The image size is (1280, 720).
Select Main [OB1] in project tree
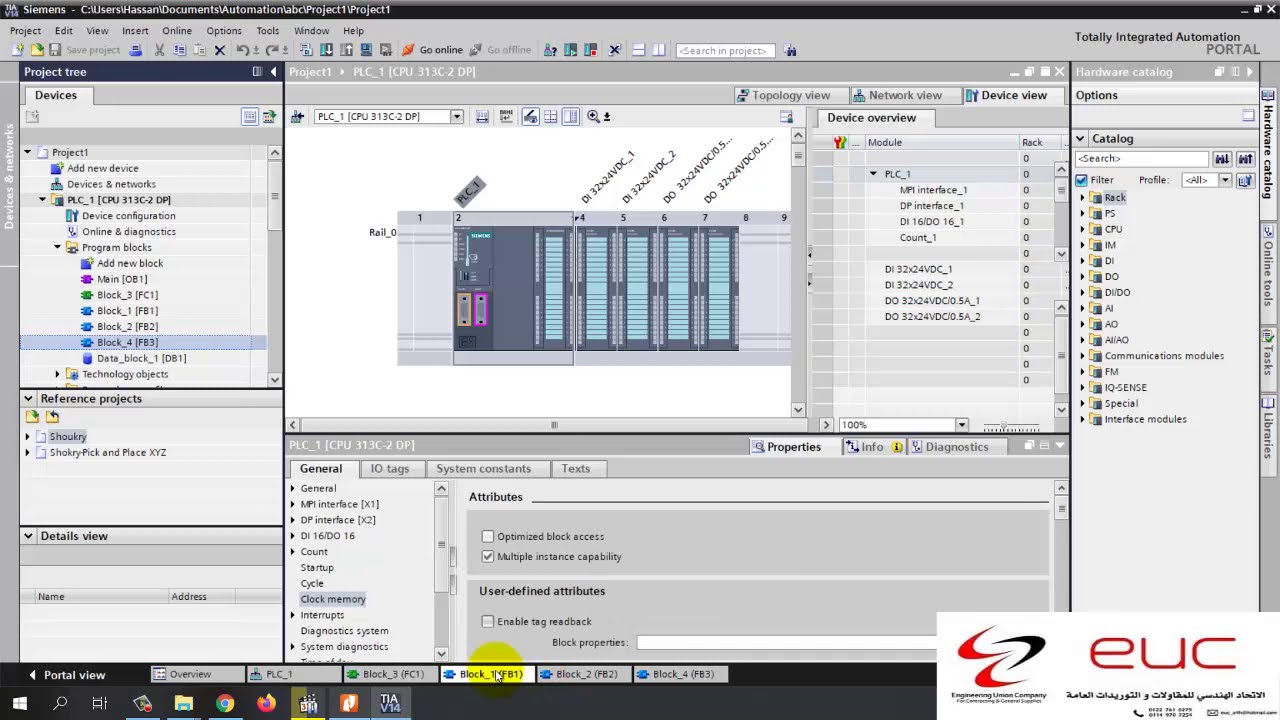(122, 279)
